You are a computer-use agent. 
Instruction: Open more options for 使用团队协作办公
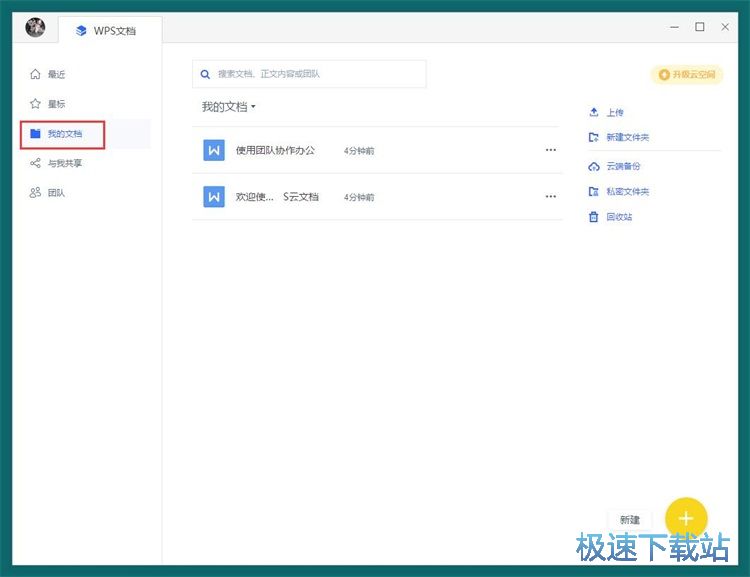550,150
